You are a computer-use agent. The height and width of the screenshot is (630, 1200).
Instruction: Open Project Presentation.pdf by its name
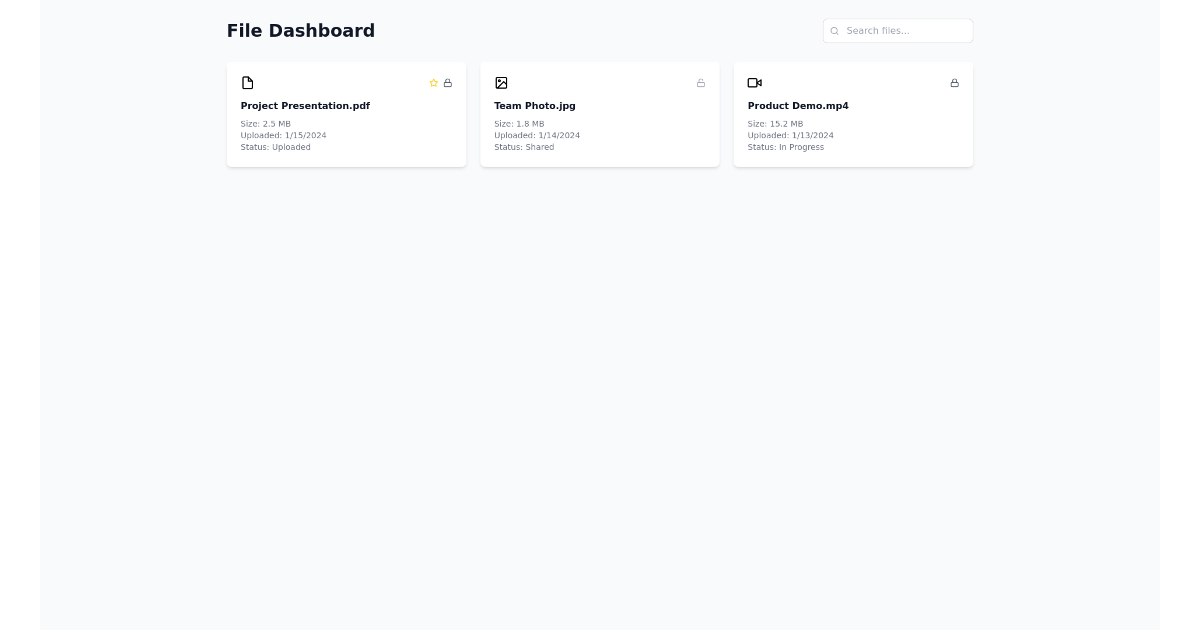(305, 106)
